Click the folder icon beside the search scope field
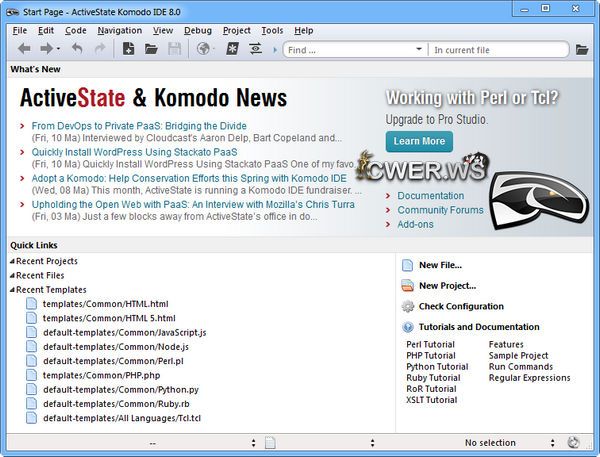The height and width of the screenshot is (457, 600). tap(583, 49)
